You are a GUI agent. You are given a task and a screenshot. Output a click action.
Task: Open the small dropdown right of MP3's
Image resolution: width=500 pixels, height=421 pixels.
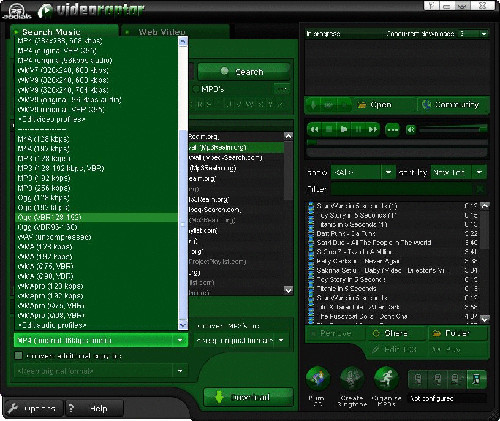click(x=282, y=89)
